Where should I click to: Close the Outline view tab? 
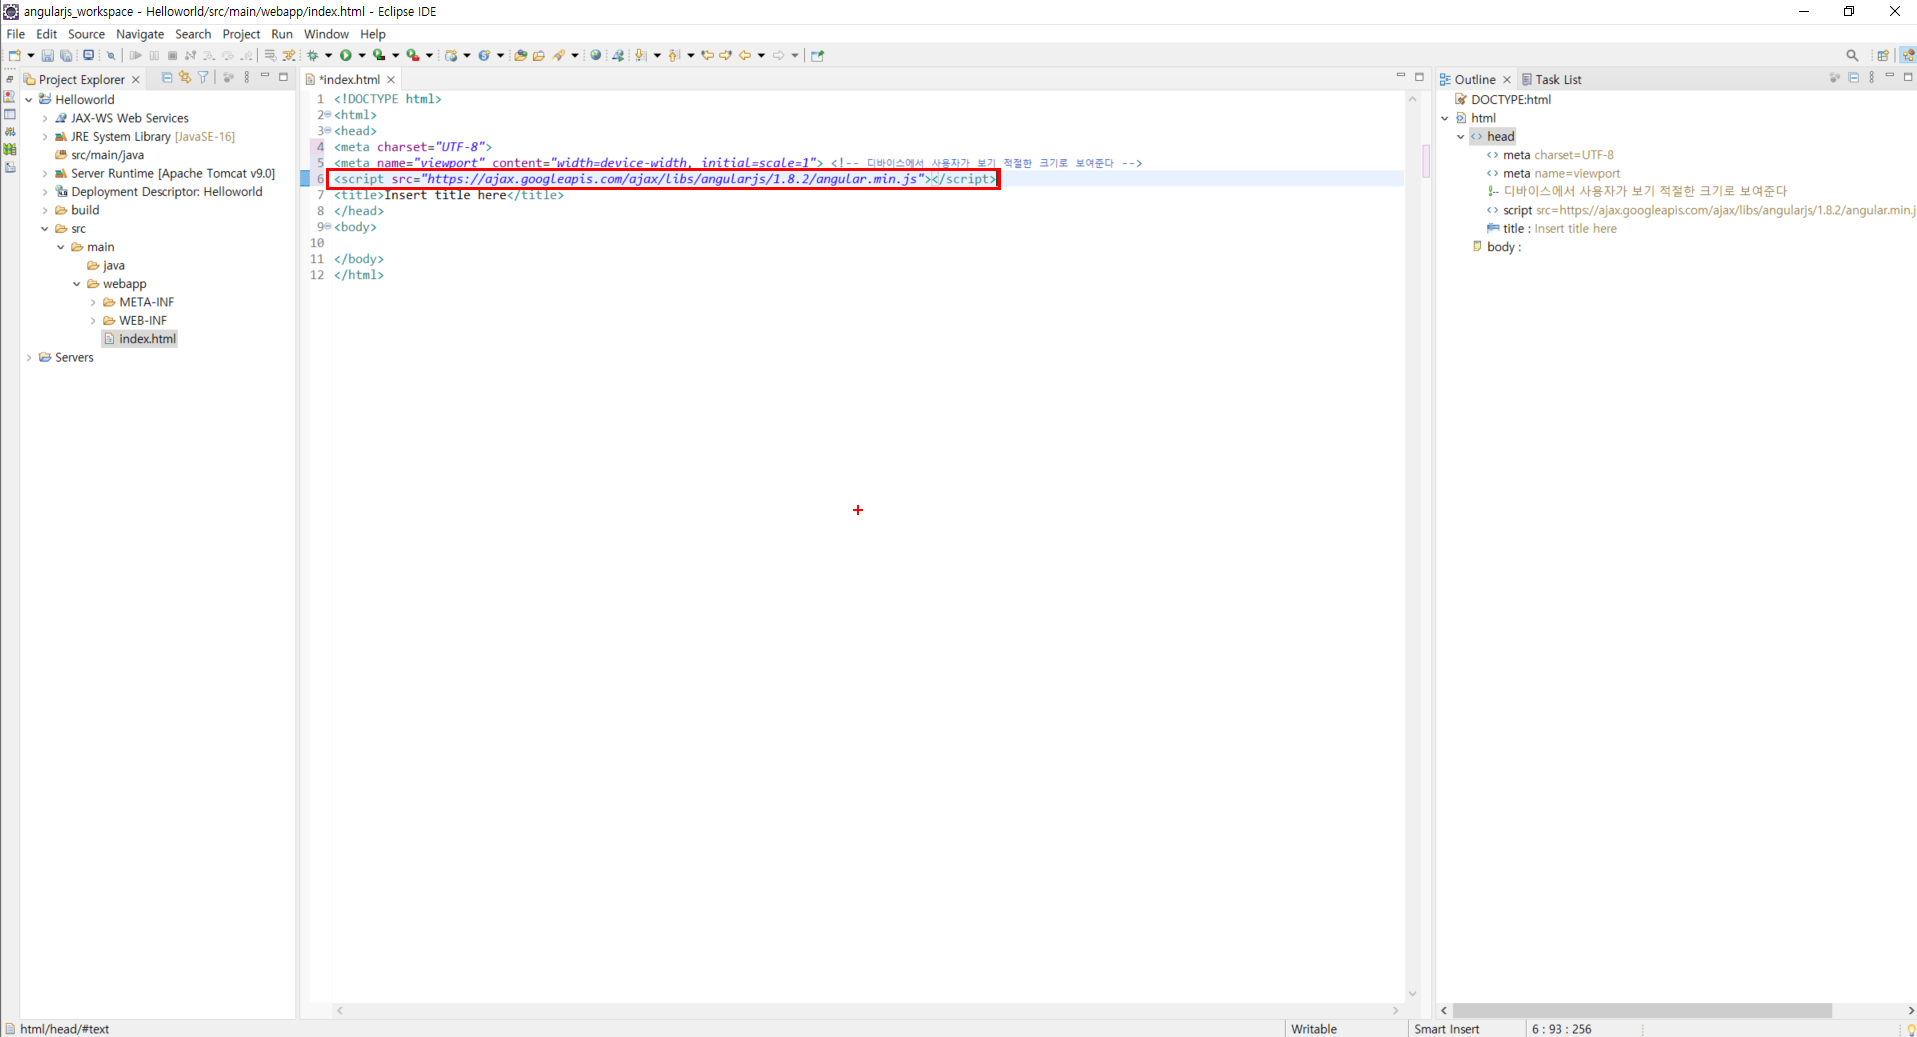pyautogui.click(x=1507, y=80)
